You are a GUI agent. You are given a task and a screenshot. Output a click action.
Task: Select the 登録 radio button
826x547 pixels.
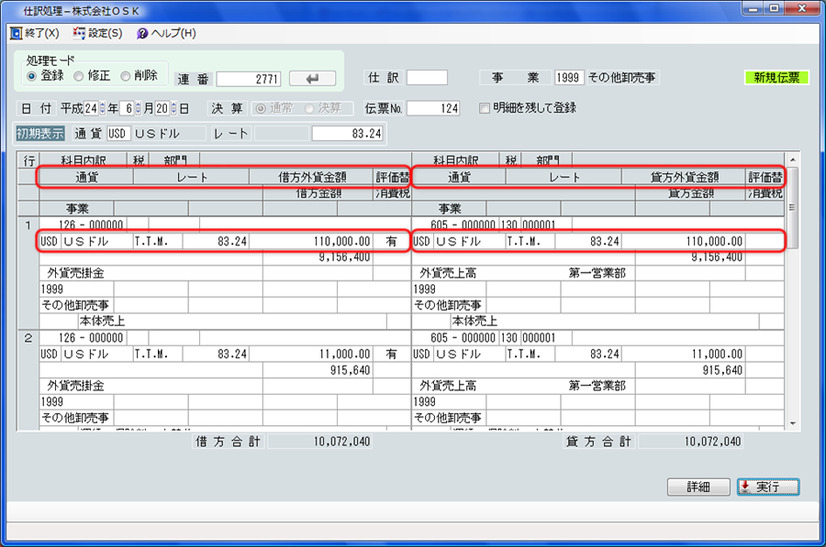point(32,76)
